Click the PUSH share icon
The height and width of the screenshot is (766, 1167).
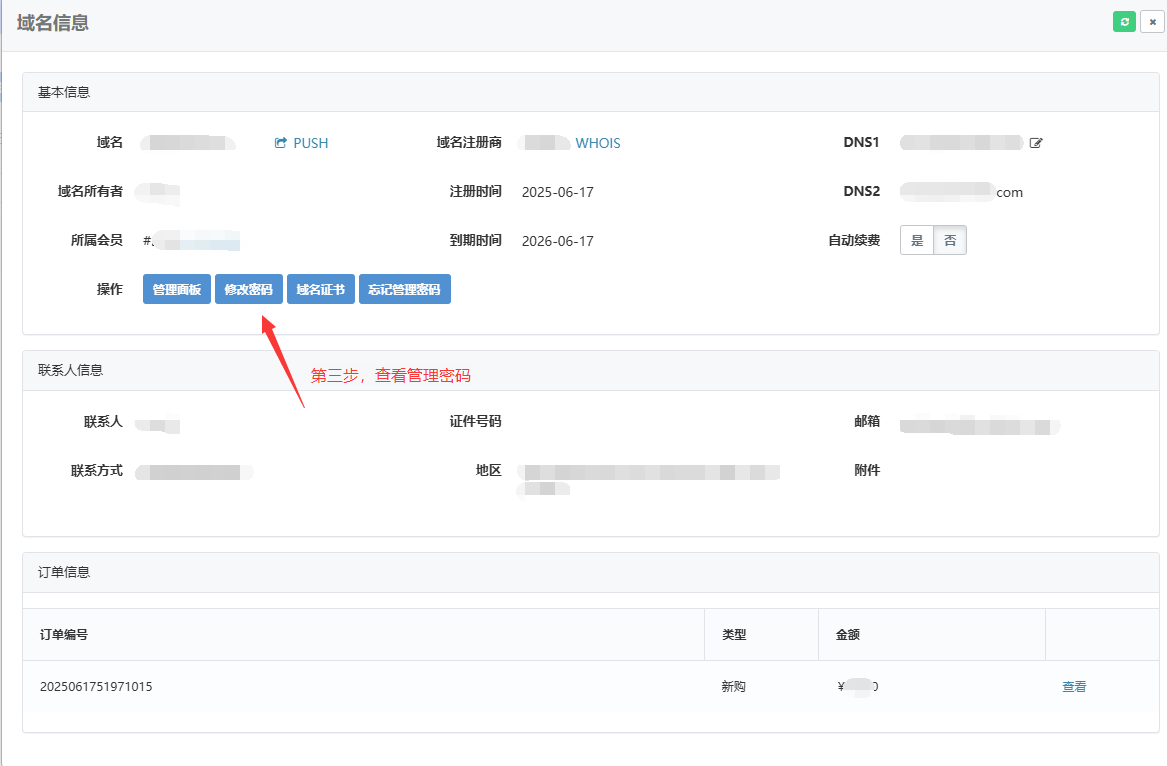[281, 143]
